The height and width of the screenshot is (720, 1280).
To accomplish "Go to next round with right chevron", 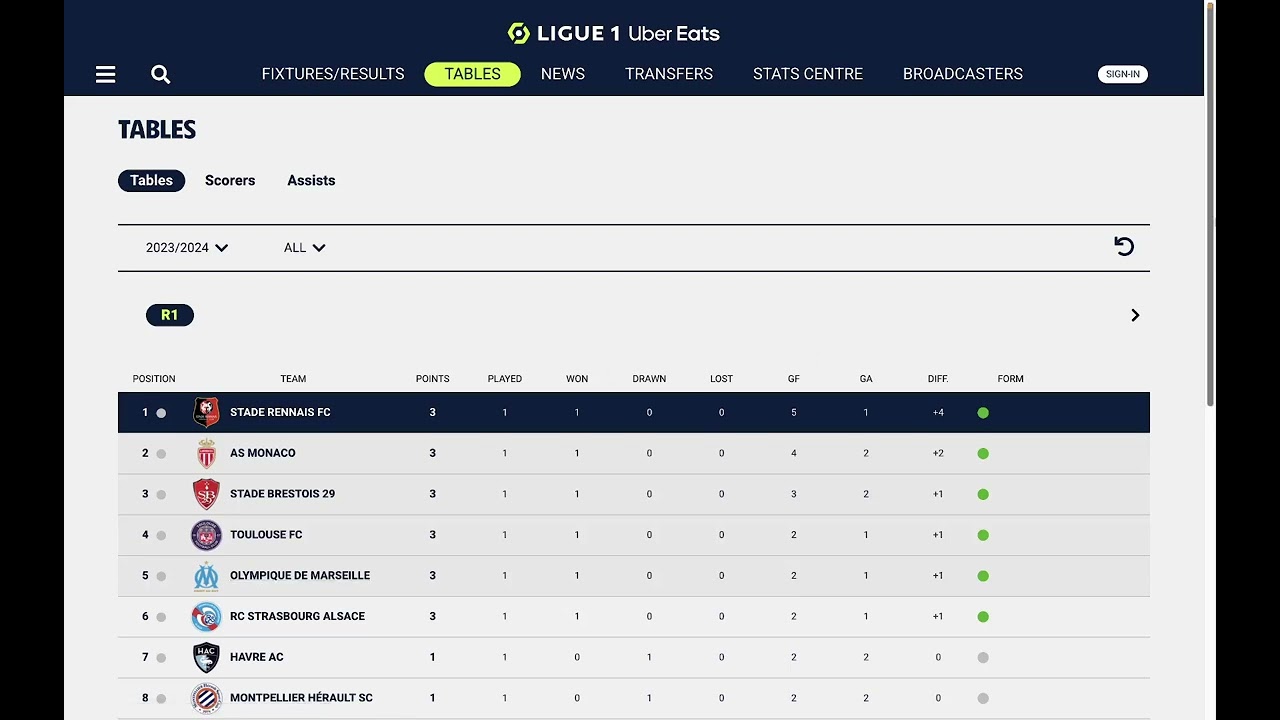I will click(1135, 315).
